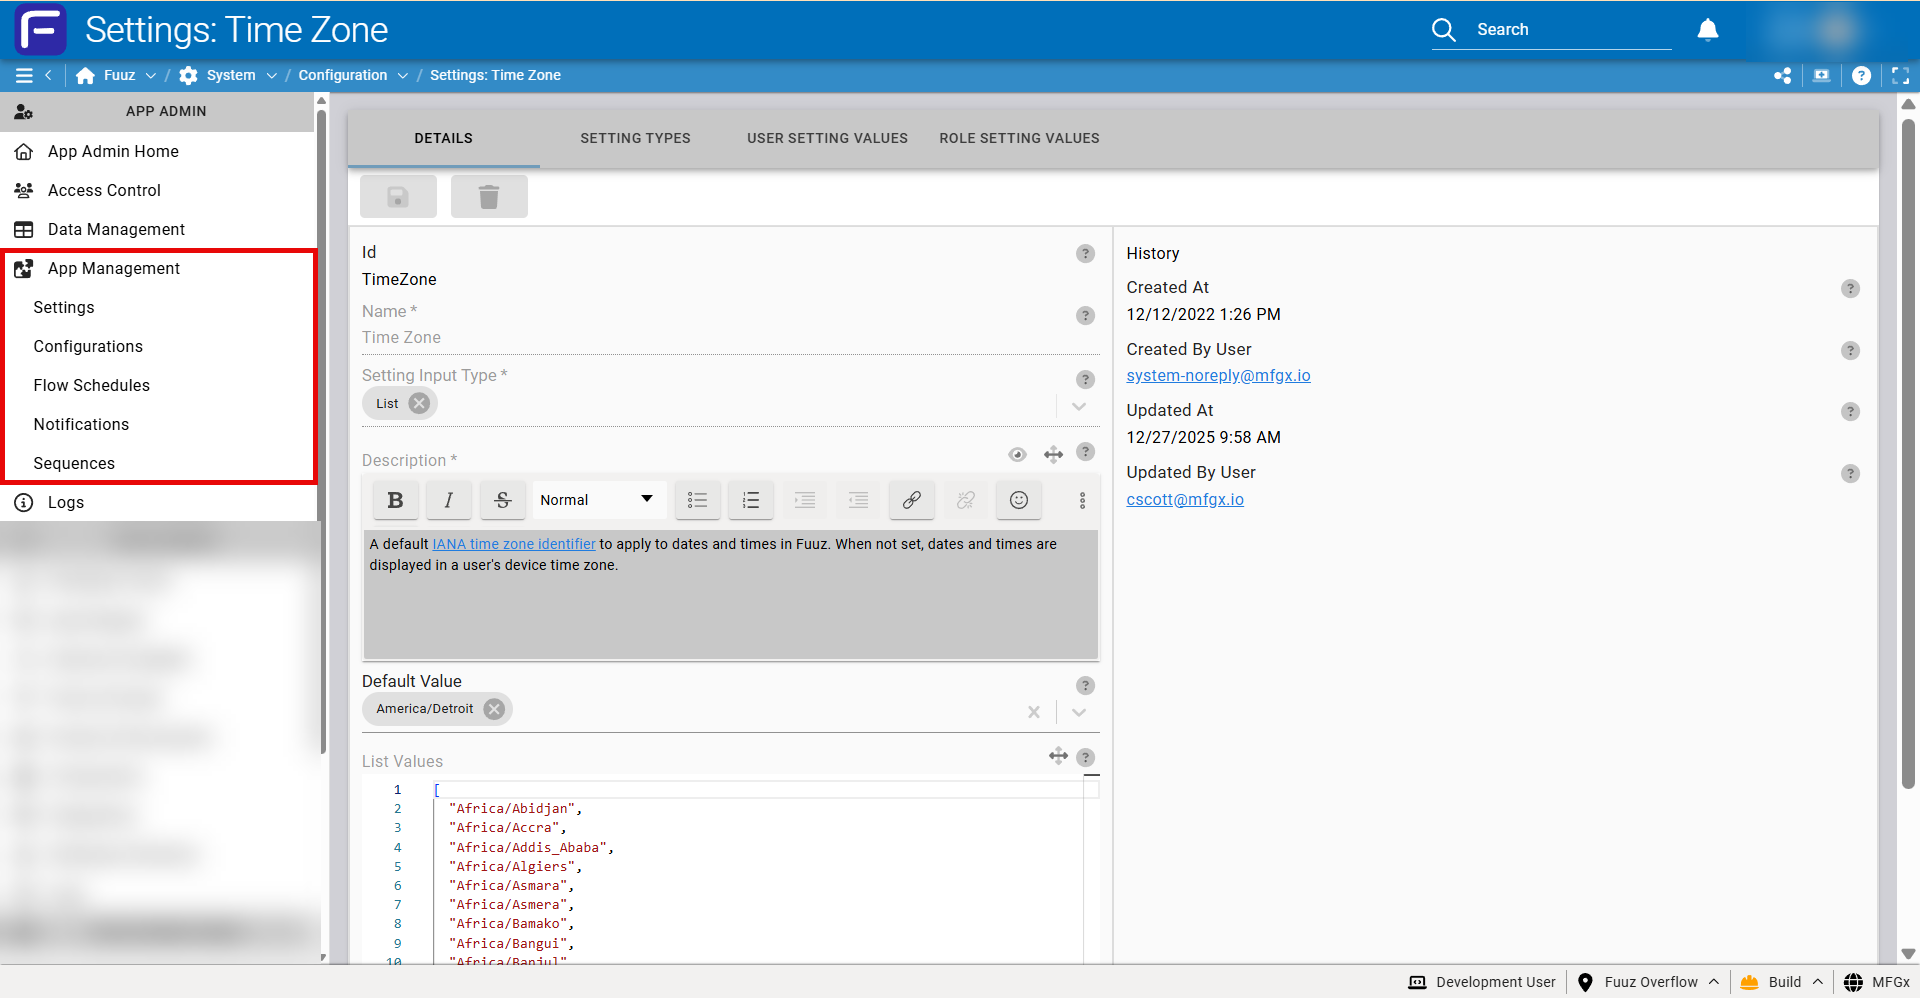
Task: Remove the List chip from Setting Input Type
Action: tap(419, 403)
